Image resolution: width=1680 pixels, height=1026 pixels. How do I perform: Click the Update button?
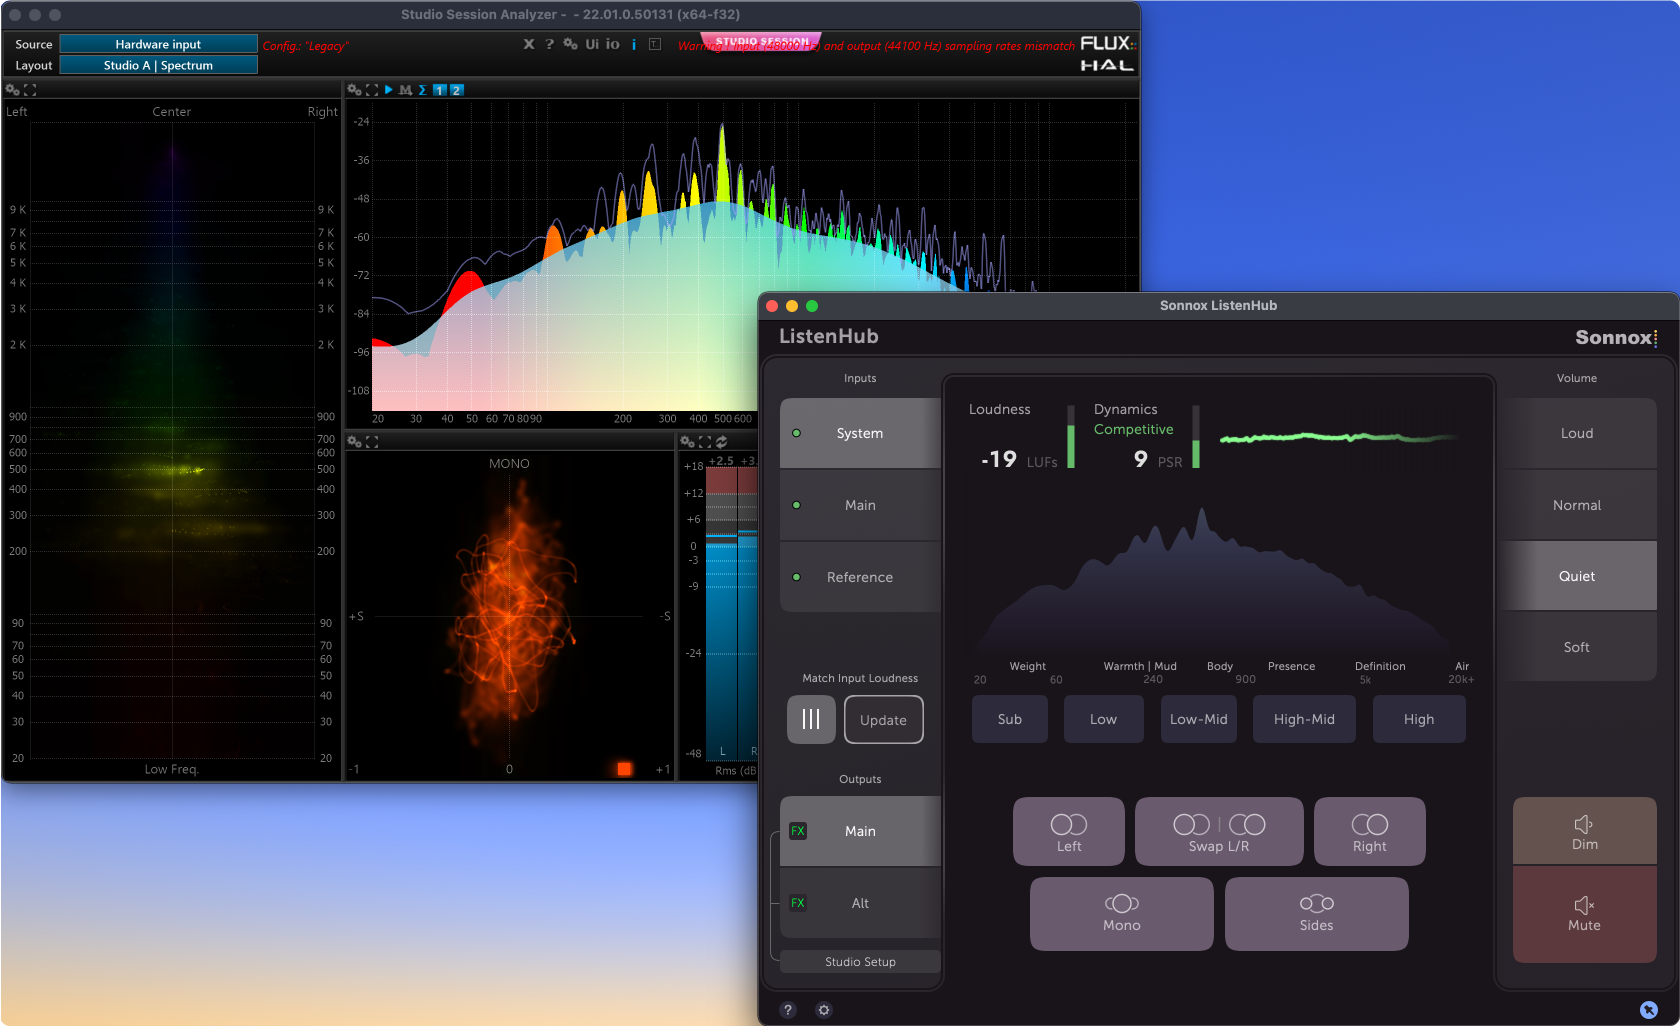tap(883, 720)
